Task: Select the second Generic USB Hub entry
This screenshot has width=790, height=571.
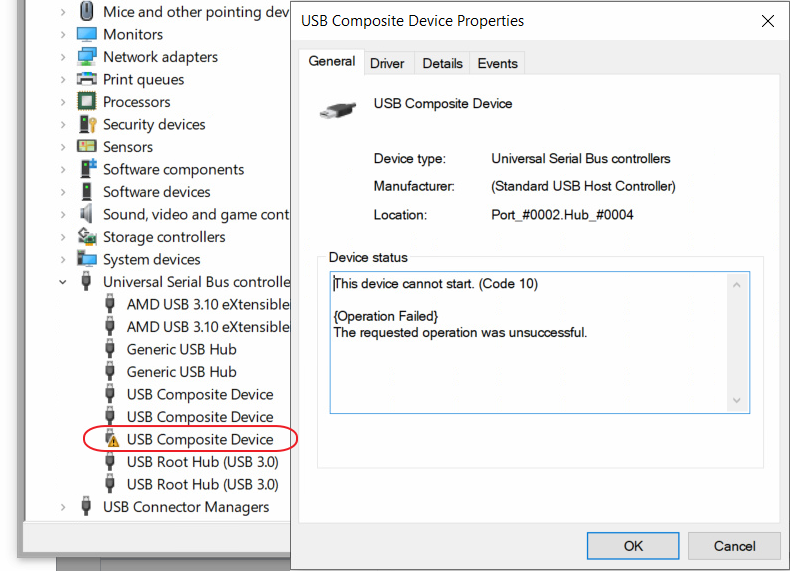Action: [181, 371]
